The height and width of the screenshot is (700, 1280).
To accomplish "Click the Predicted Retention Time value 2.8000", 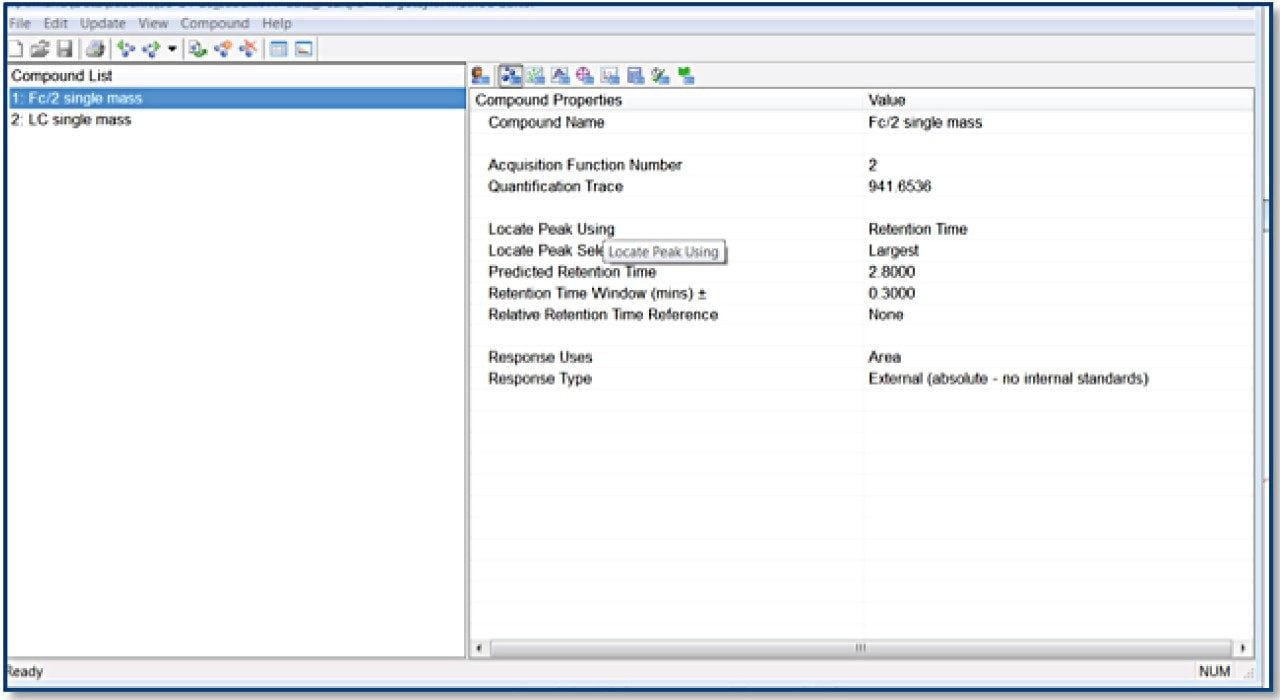I will coord(891,272).
